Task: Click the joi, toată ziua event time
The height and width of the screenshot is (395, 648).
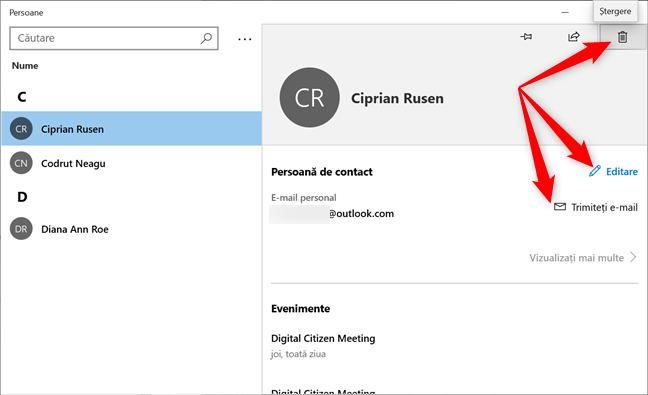Action: point(298,354)
